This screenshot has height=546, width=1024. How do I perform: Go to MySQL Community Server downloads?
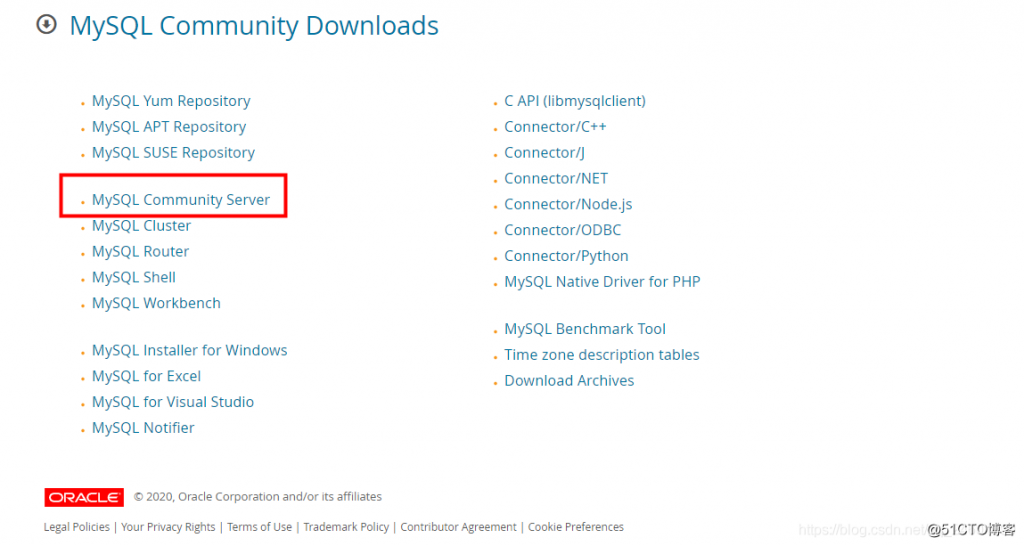[181, 200]
